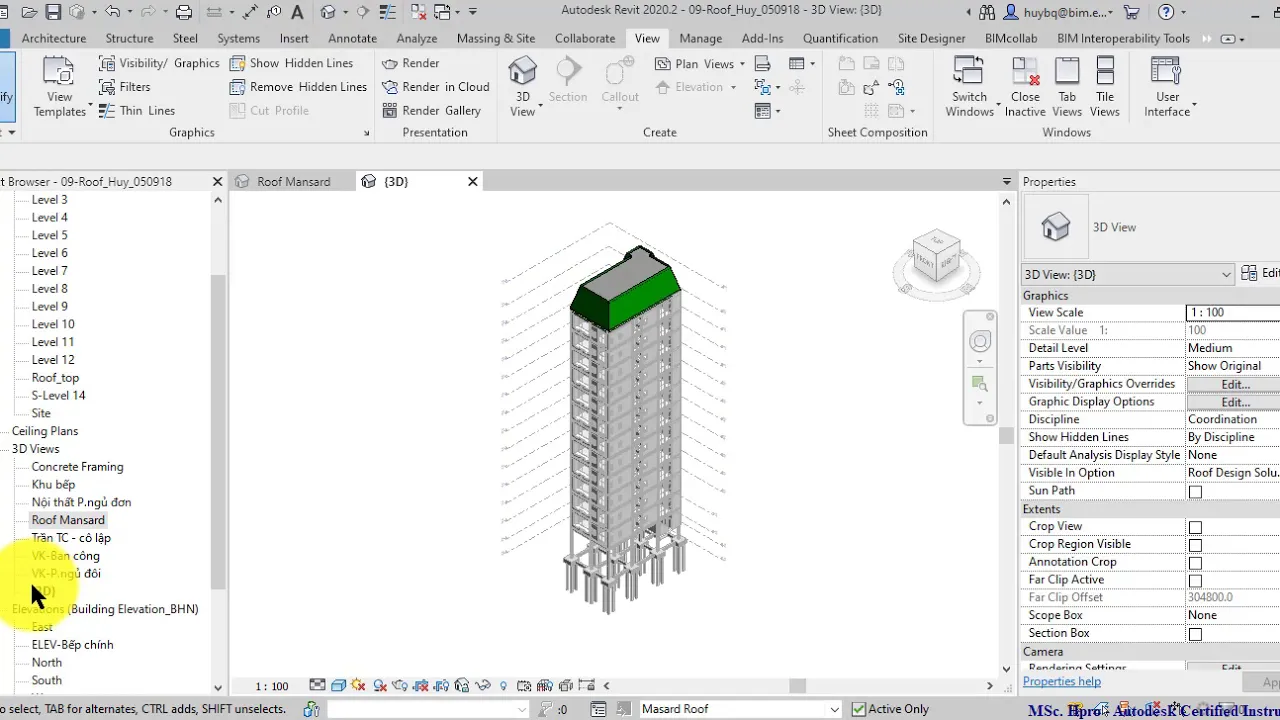Open Visibility/Graphics overrides from ribbon

[x=159, y=63]
